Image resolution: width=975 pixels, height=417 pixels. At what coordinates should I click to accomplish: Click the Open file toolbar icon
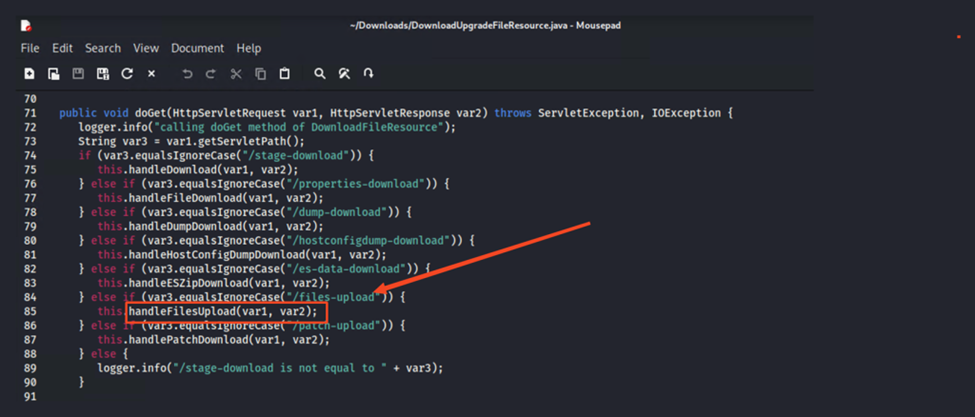(54, 74)
